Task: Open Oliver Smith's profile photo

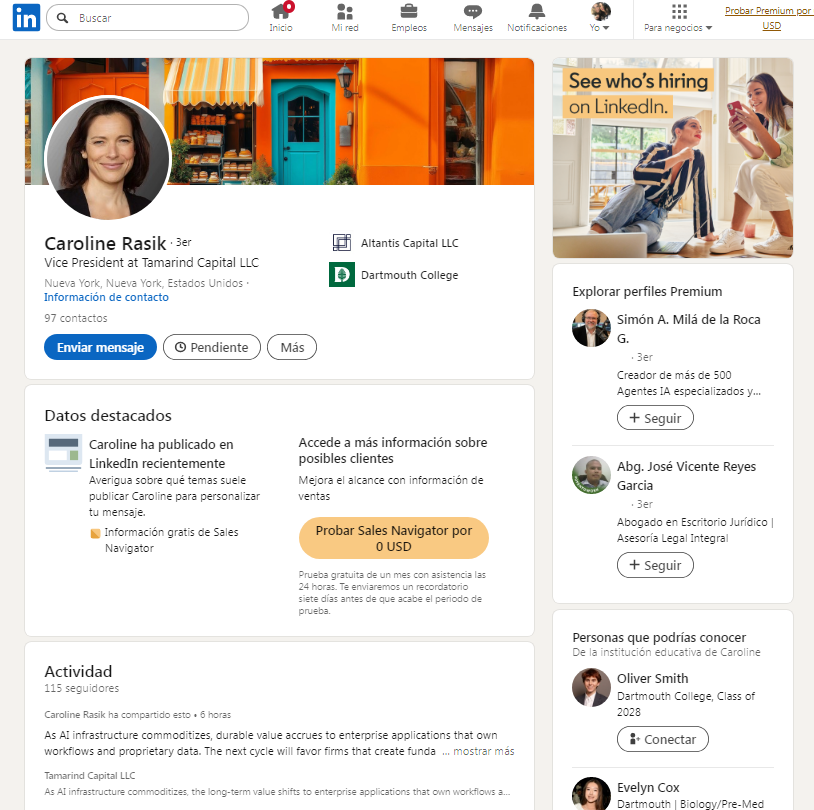Action: point(591,687)
